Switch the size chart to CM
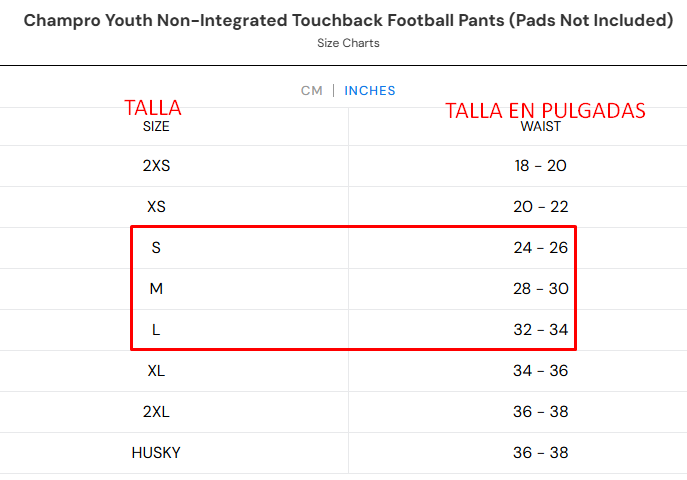687x480 pixels. pos(312,90)
